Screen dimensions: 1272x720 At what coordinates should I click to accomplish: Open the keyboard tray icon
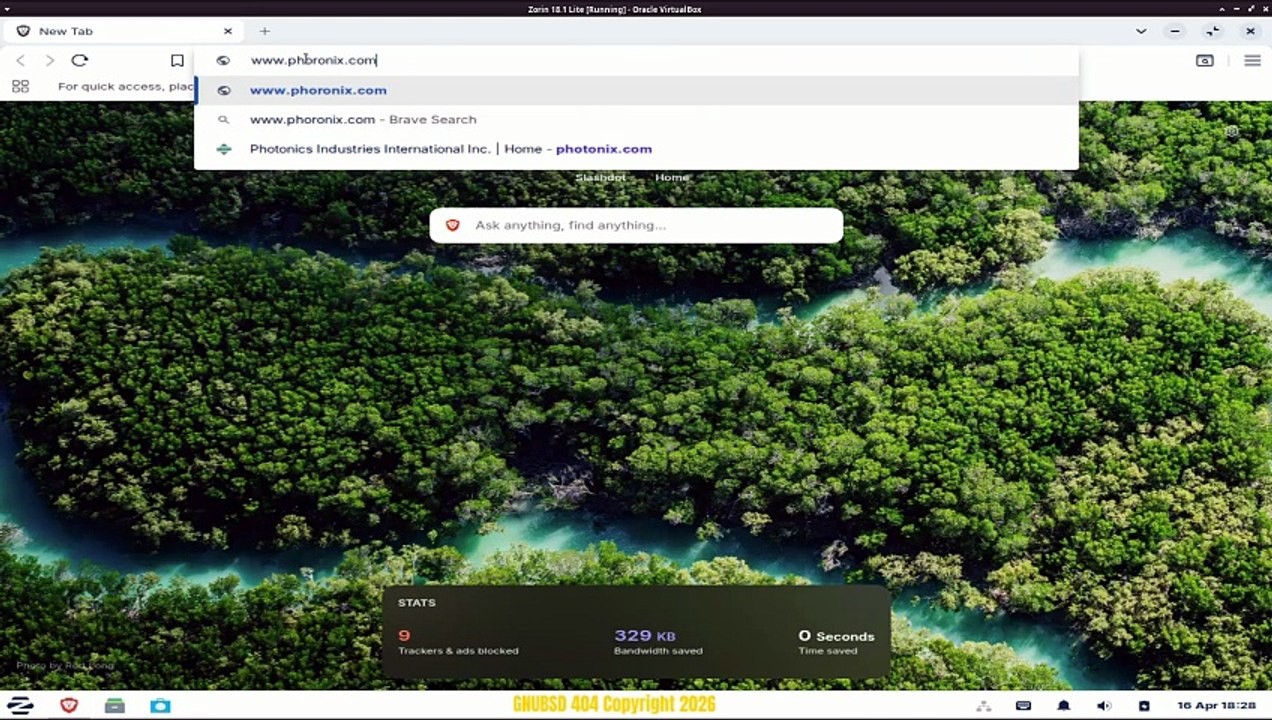1023,706
